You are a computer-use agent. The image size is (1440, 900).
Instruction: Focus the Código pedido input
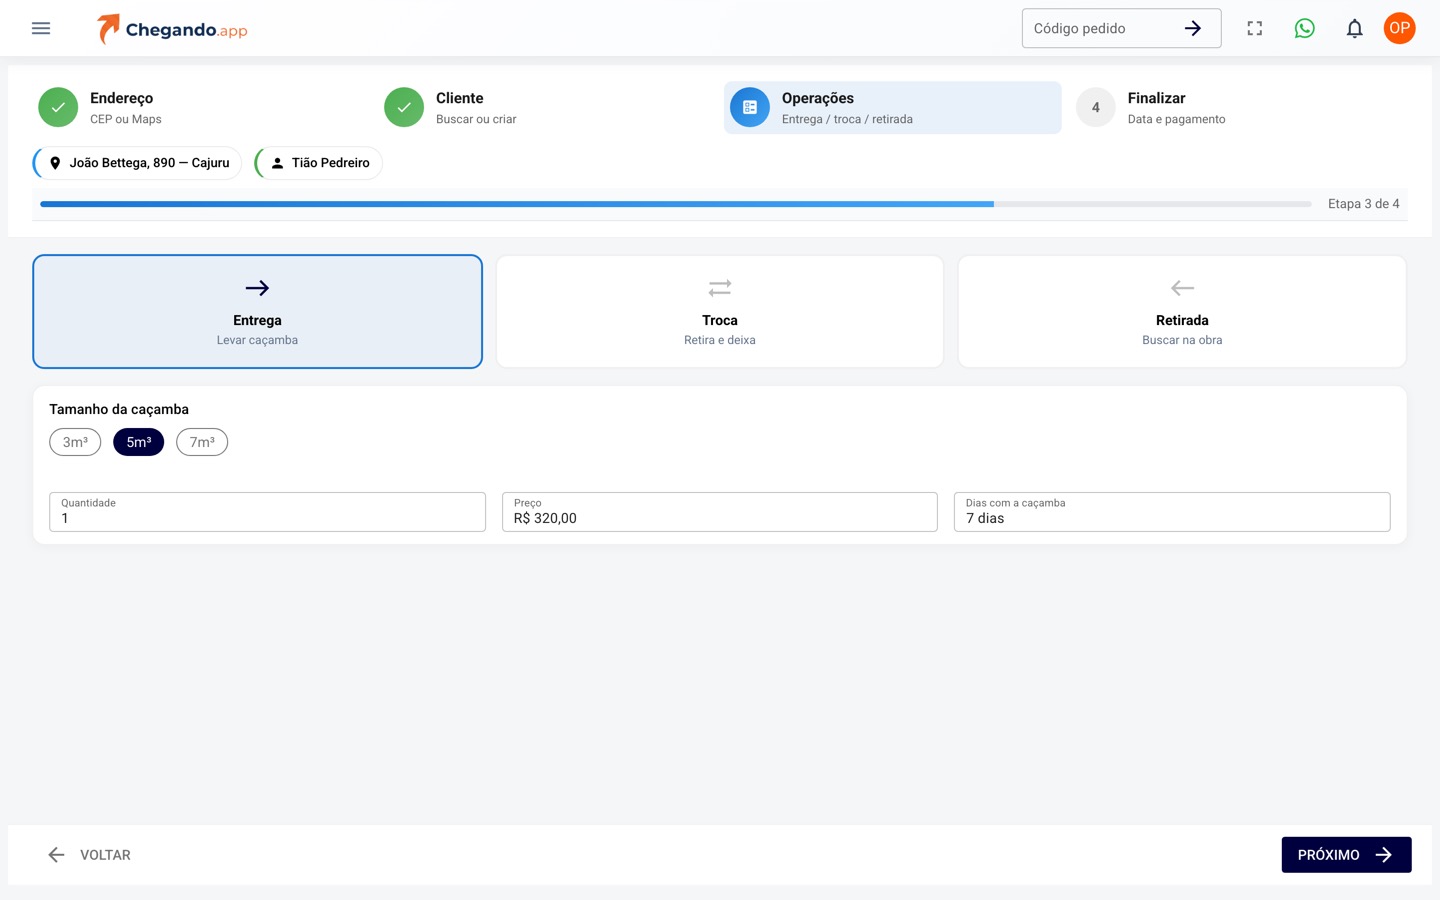(x=1100, y=28)
